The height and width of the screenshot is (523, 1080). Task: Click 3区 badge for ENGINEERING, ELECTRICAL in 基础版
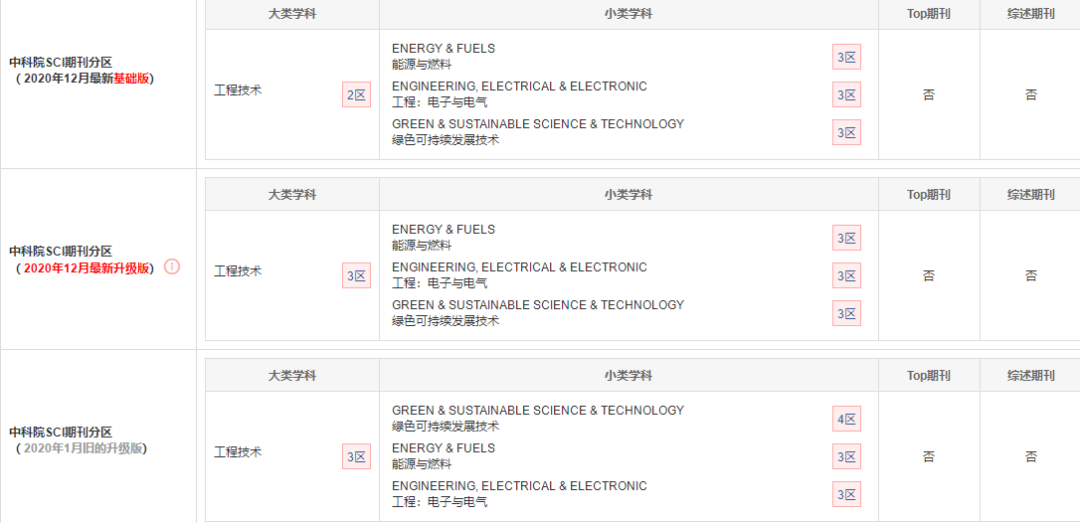tap(847, 95)
